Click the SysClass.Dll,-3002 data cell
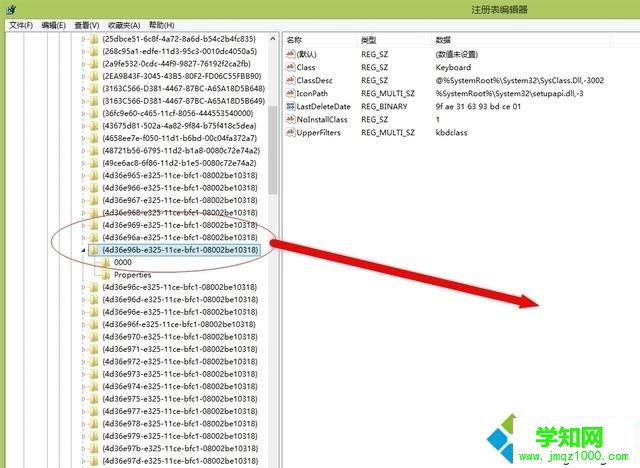Viewport: 640px width, 468px height. [520, 80]
